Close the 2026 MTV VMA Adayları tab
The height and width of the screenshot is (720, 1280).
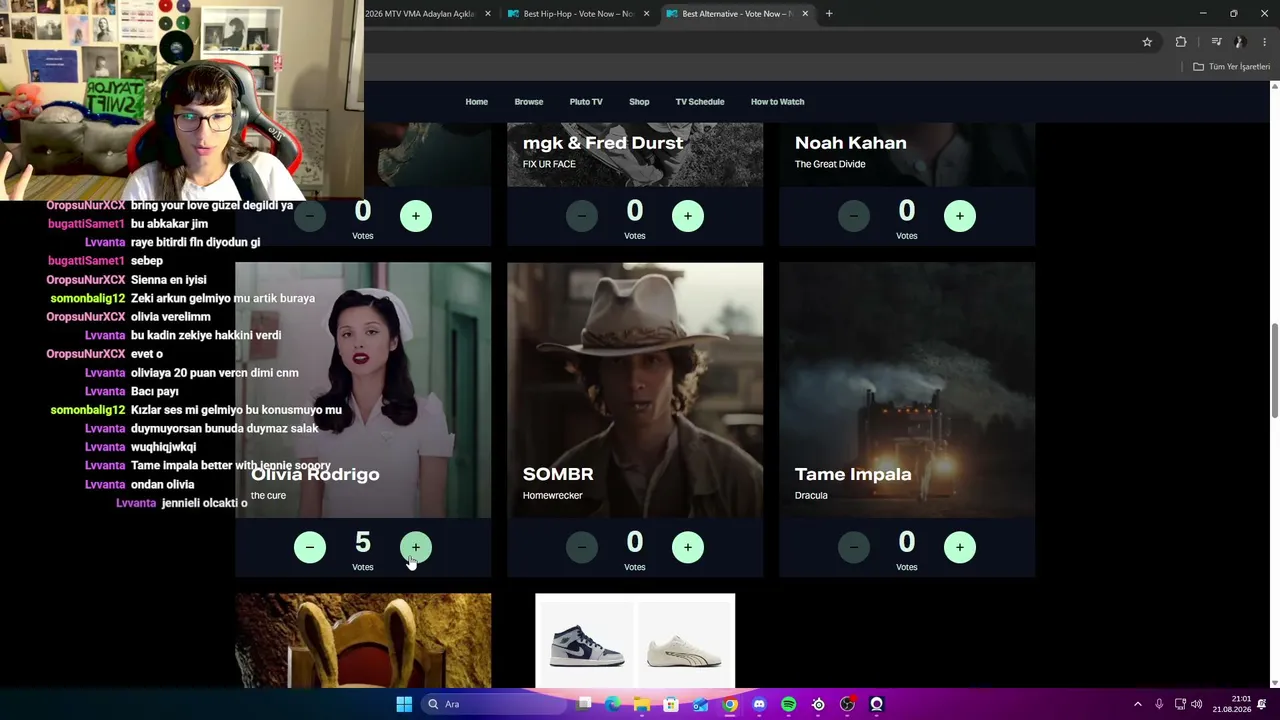[488, 14]
